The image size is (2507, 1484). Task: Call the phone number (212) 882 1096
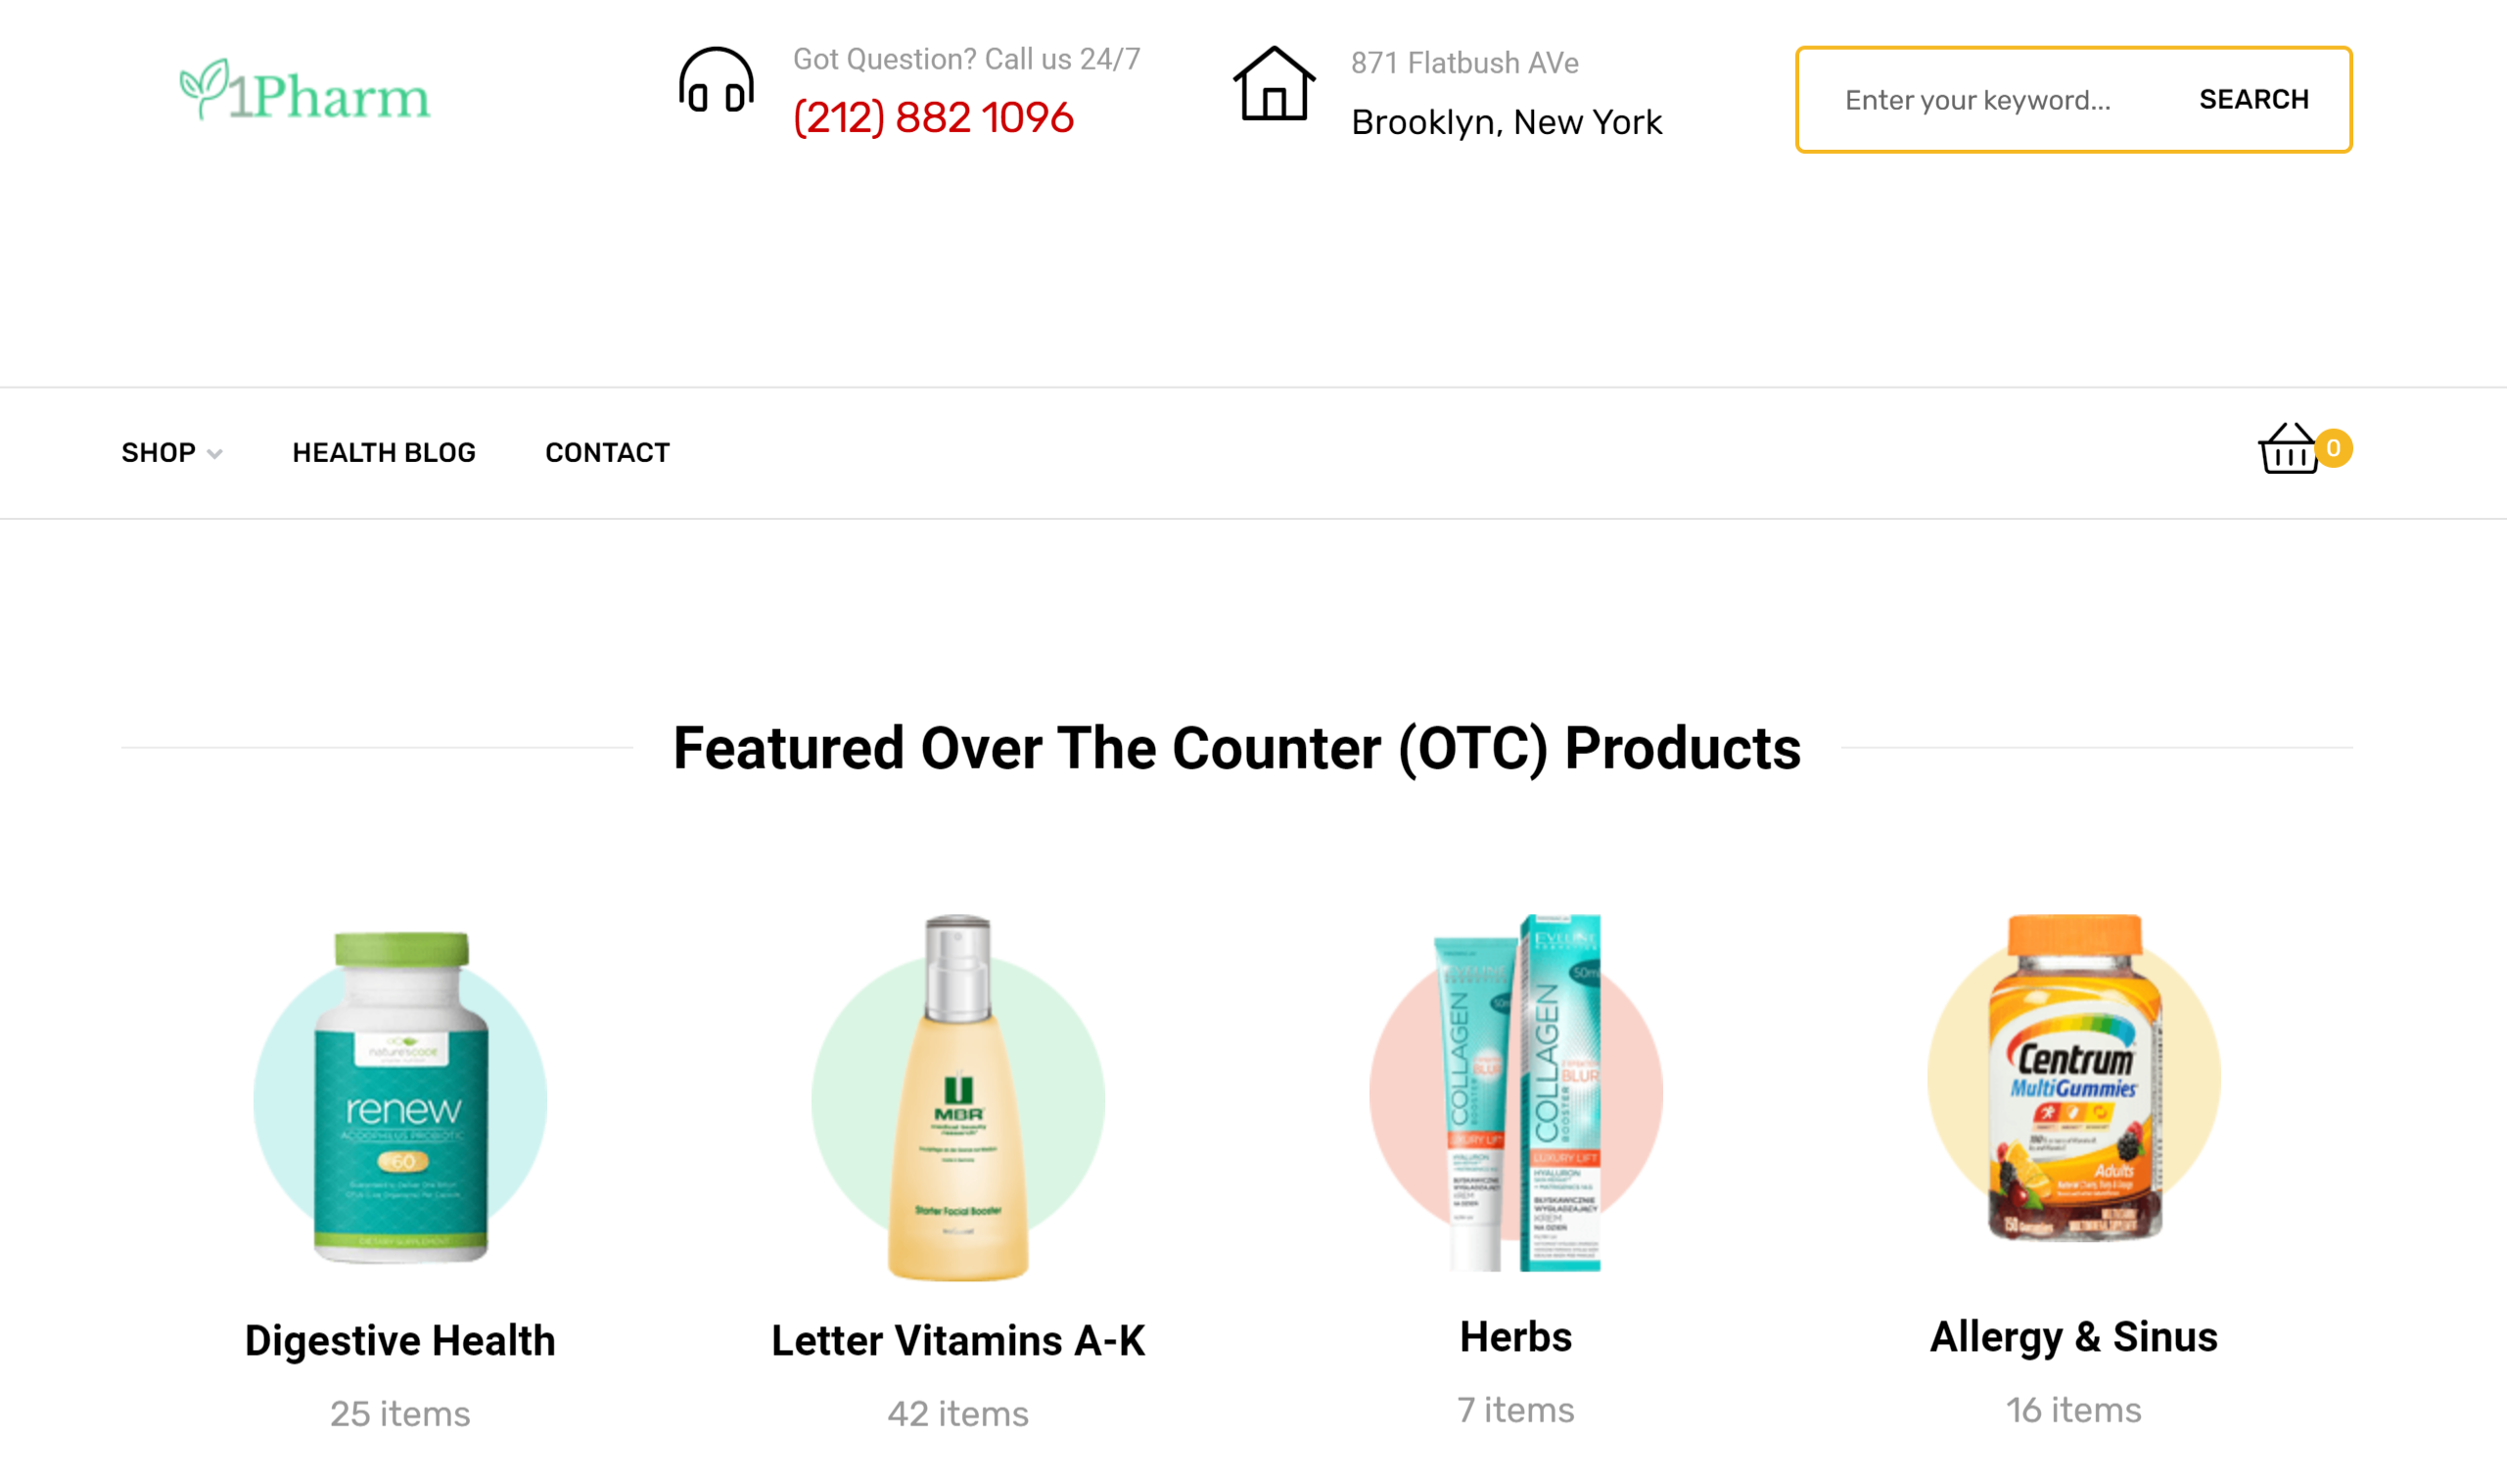pos(933,117)
